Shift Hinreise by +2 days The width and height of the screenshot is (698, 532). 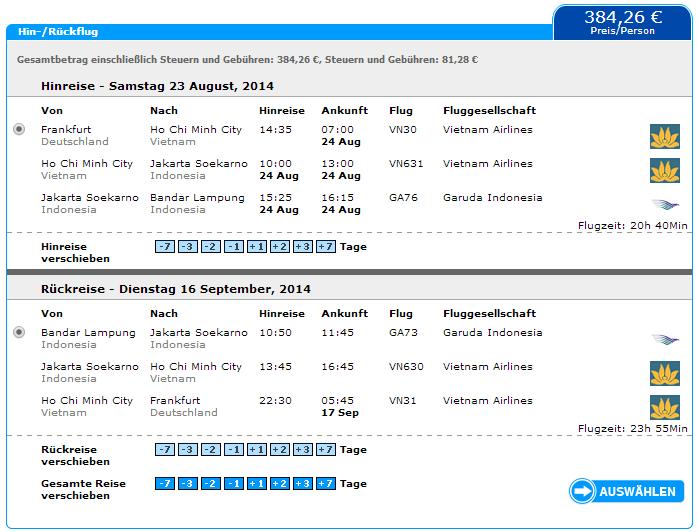click(x=280, y=247)
